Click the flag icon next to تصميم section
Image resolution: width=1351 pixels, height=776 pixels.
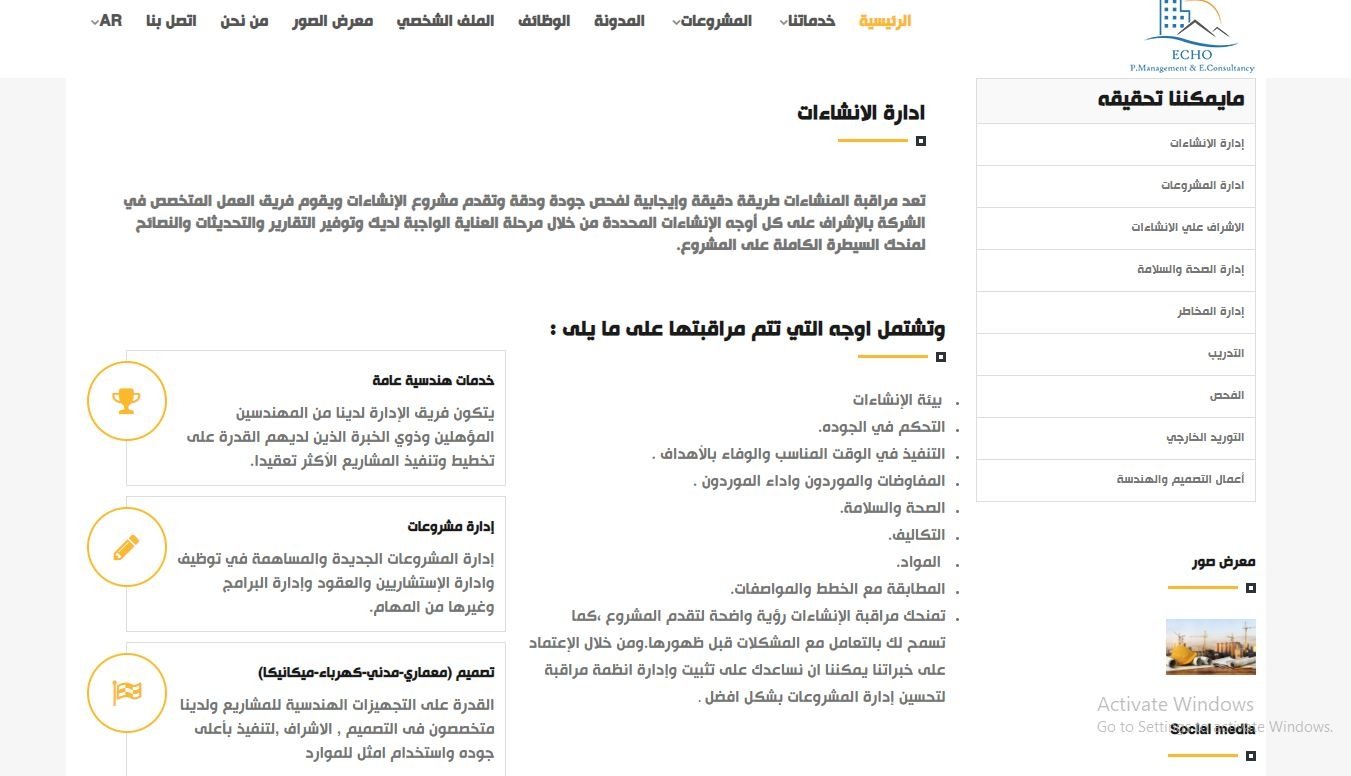[127, 692]
